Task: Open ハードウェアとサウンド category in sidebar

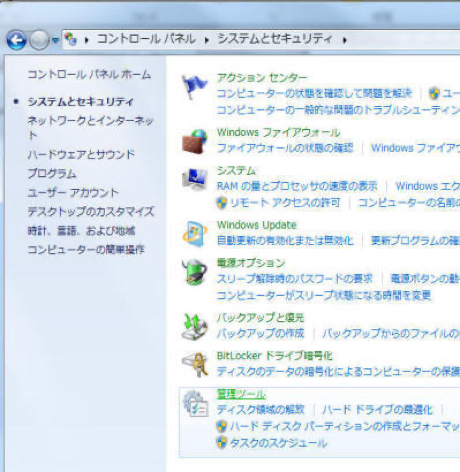Action: tap(81, 154)
